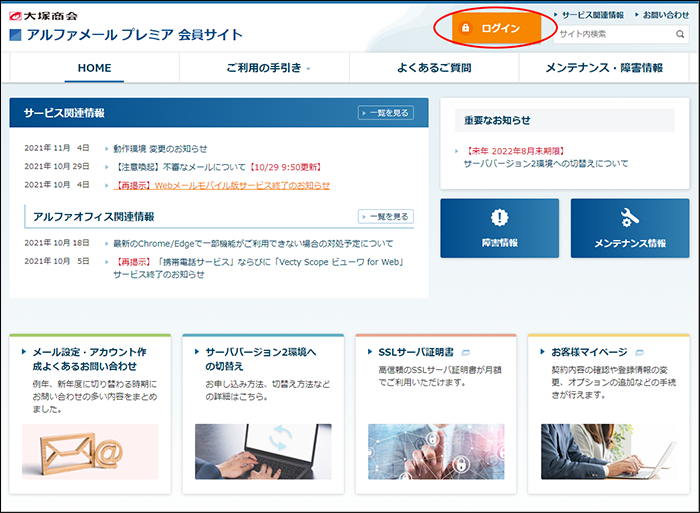
Task: Open メール設定・アカウント作成よくあるお問い合わせ card title
Action: [89, 359]
